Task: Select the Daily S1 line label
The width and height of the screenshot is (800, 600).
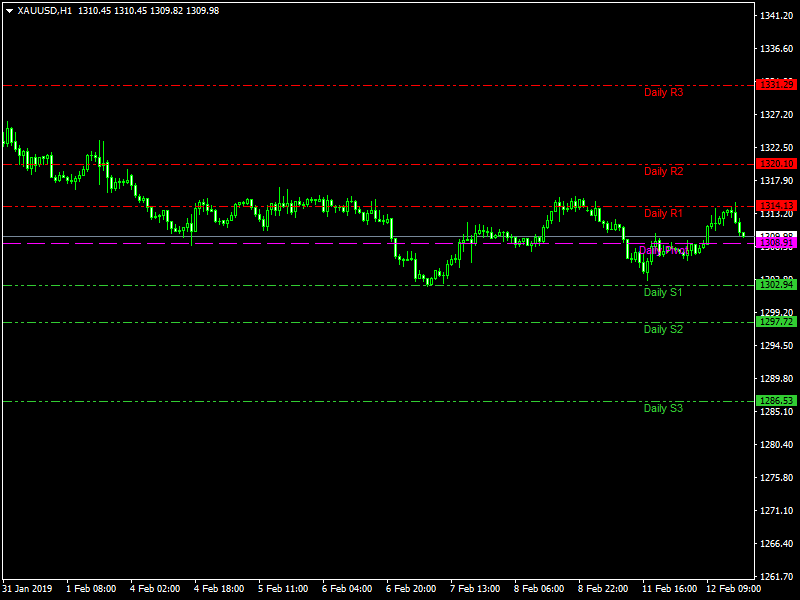Action: 663,292
